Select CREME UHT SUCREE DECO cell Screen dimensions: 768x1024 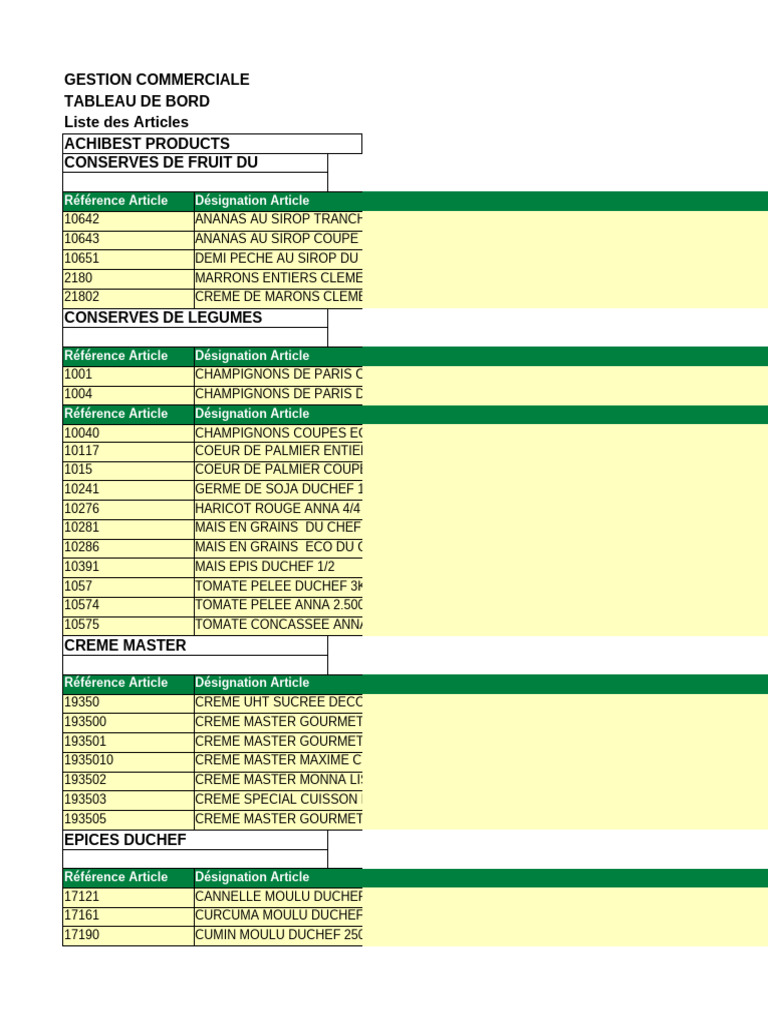(x=278, y=703)
